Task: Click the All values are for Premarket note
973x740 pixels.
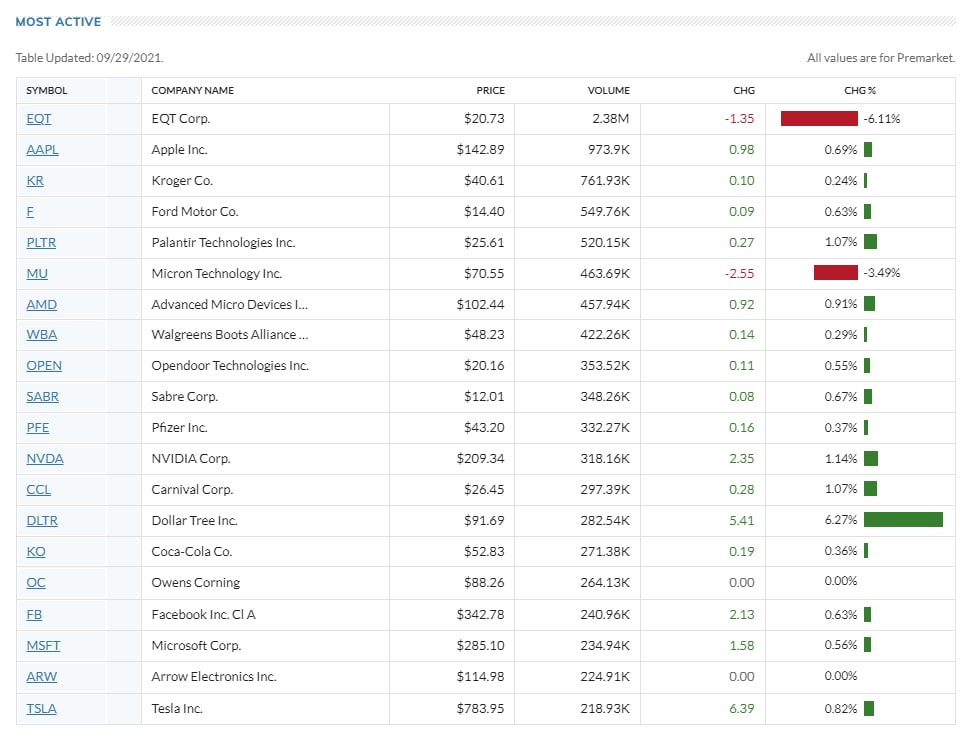Action: (881, 58)
